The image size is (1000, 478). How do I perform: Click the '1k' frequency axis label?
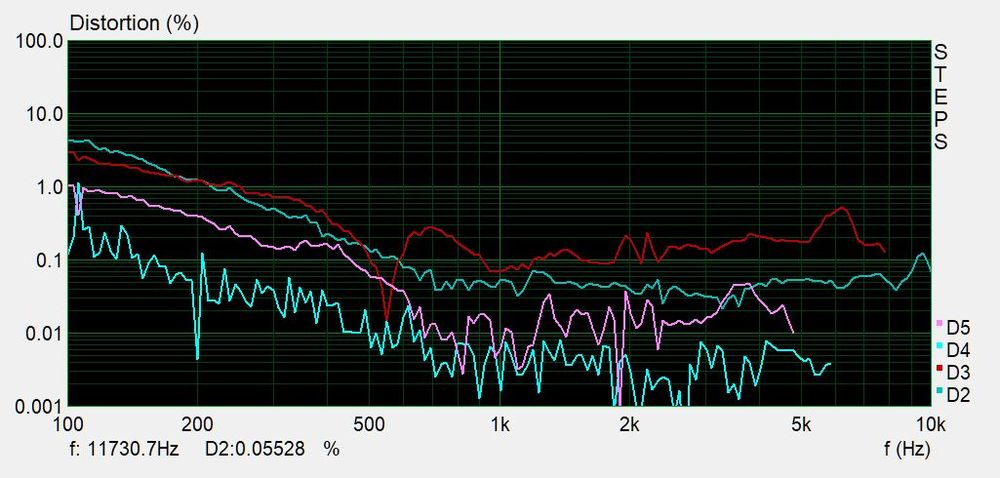coord(499,424)
